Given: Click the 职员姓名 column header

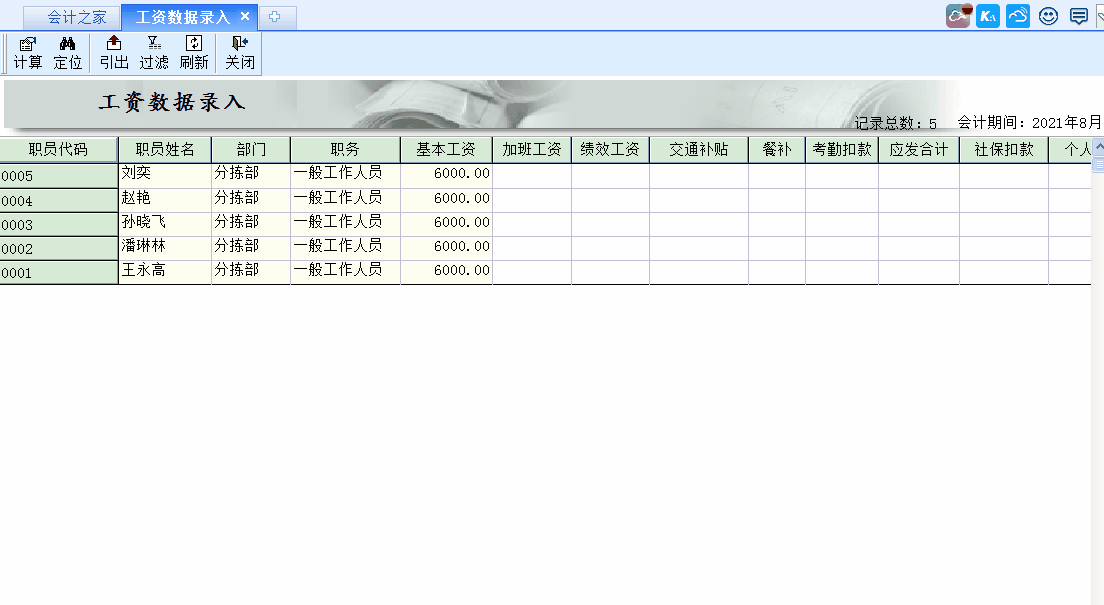Looking at the screenshot, I should (x=165, y=150).
